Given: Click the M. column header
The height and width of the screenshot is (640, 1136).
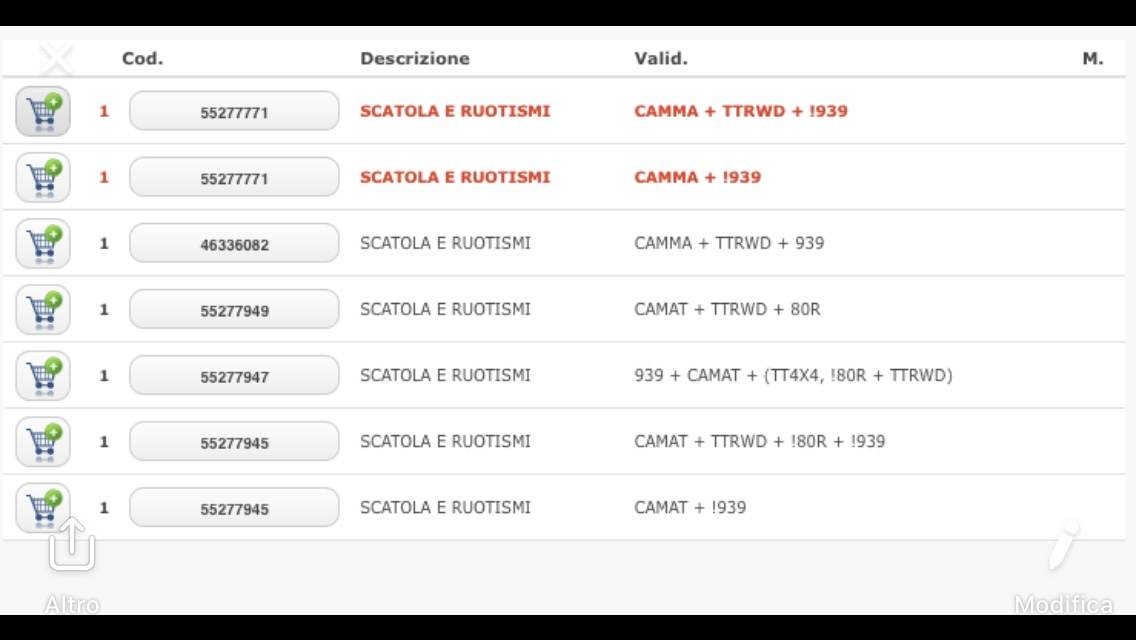Looking at the screenshot, I should [1092, 58].
